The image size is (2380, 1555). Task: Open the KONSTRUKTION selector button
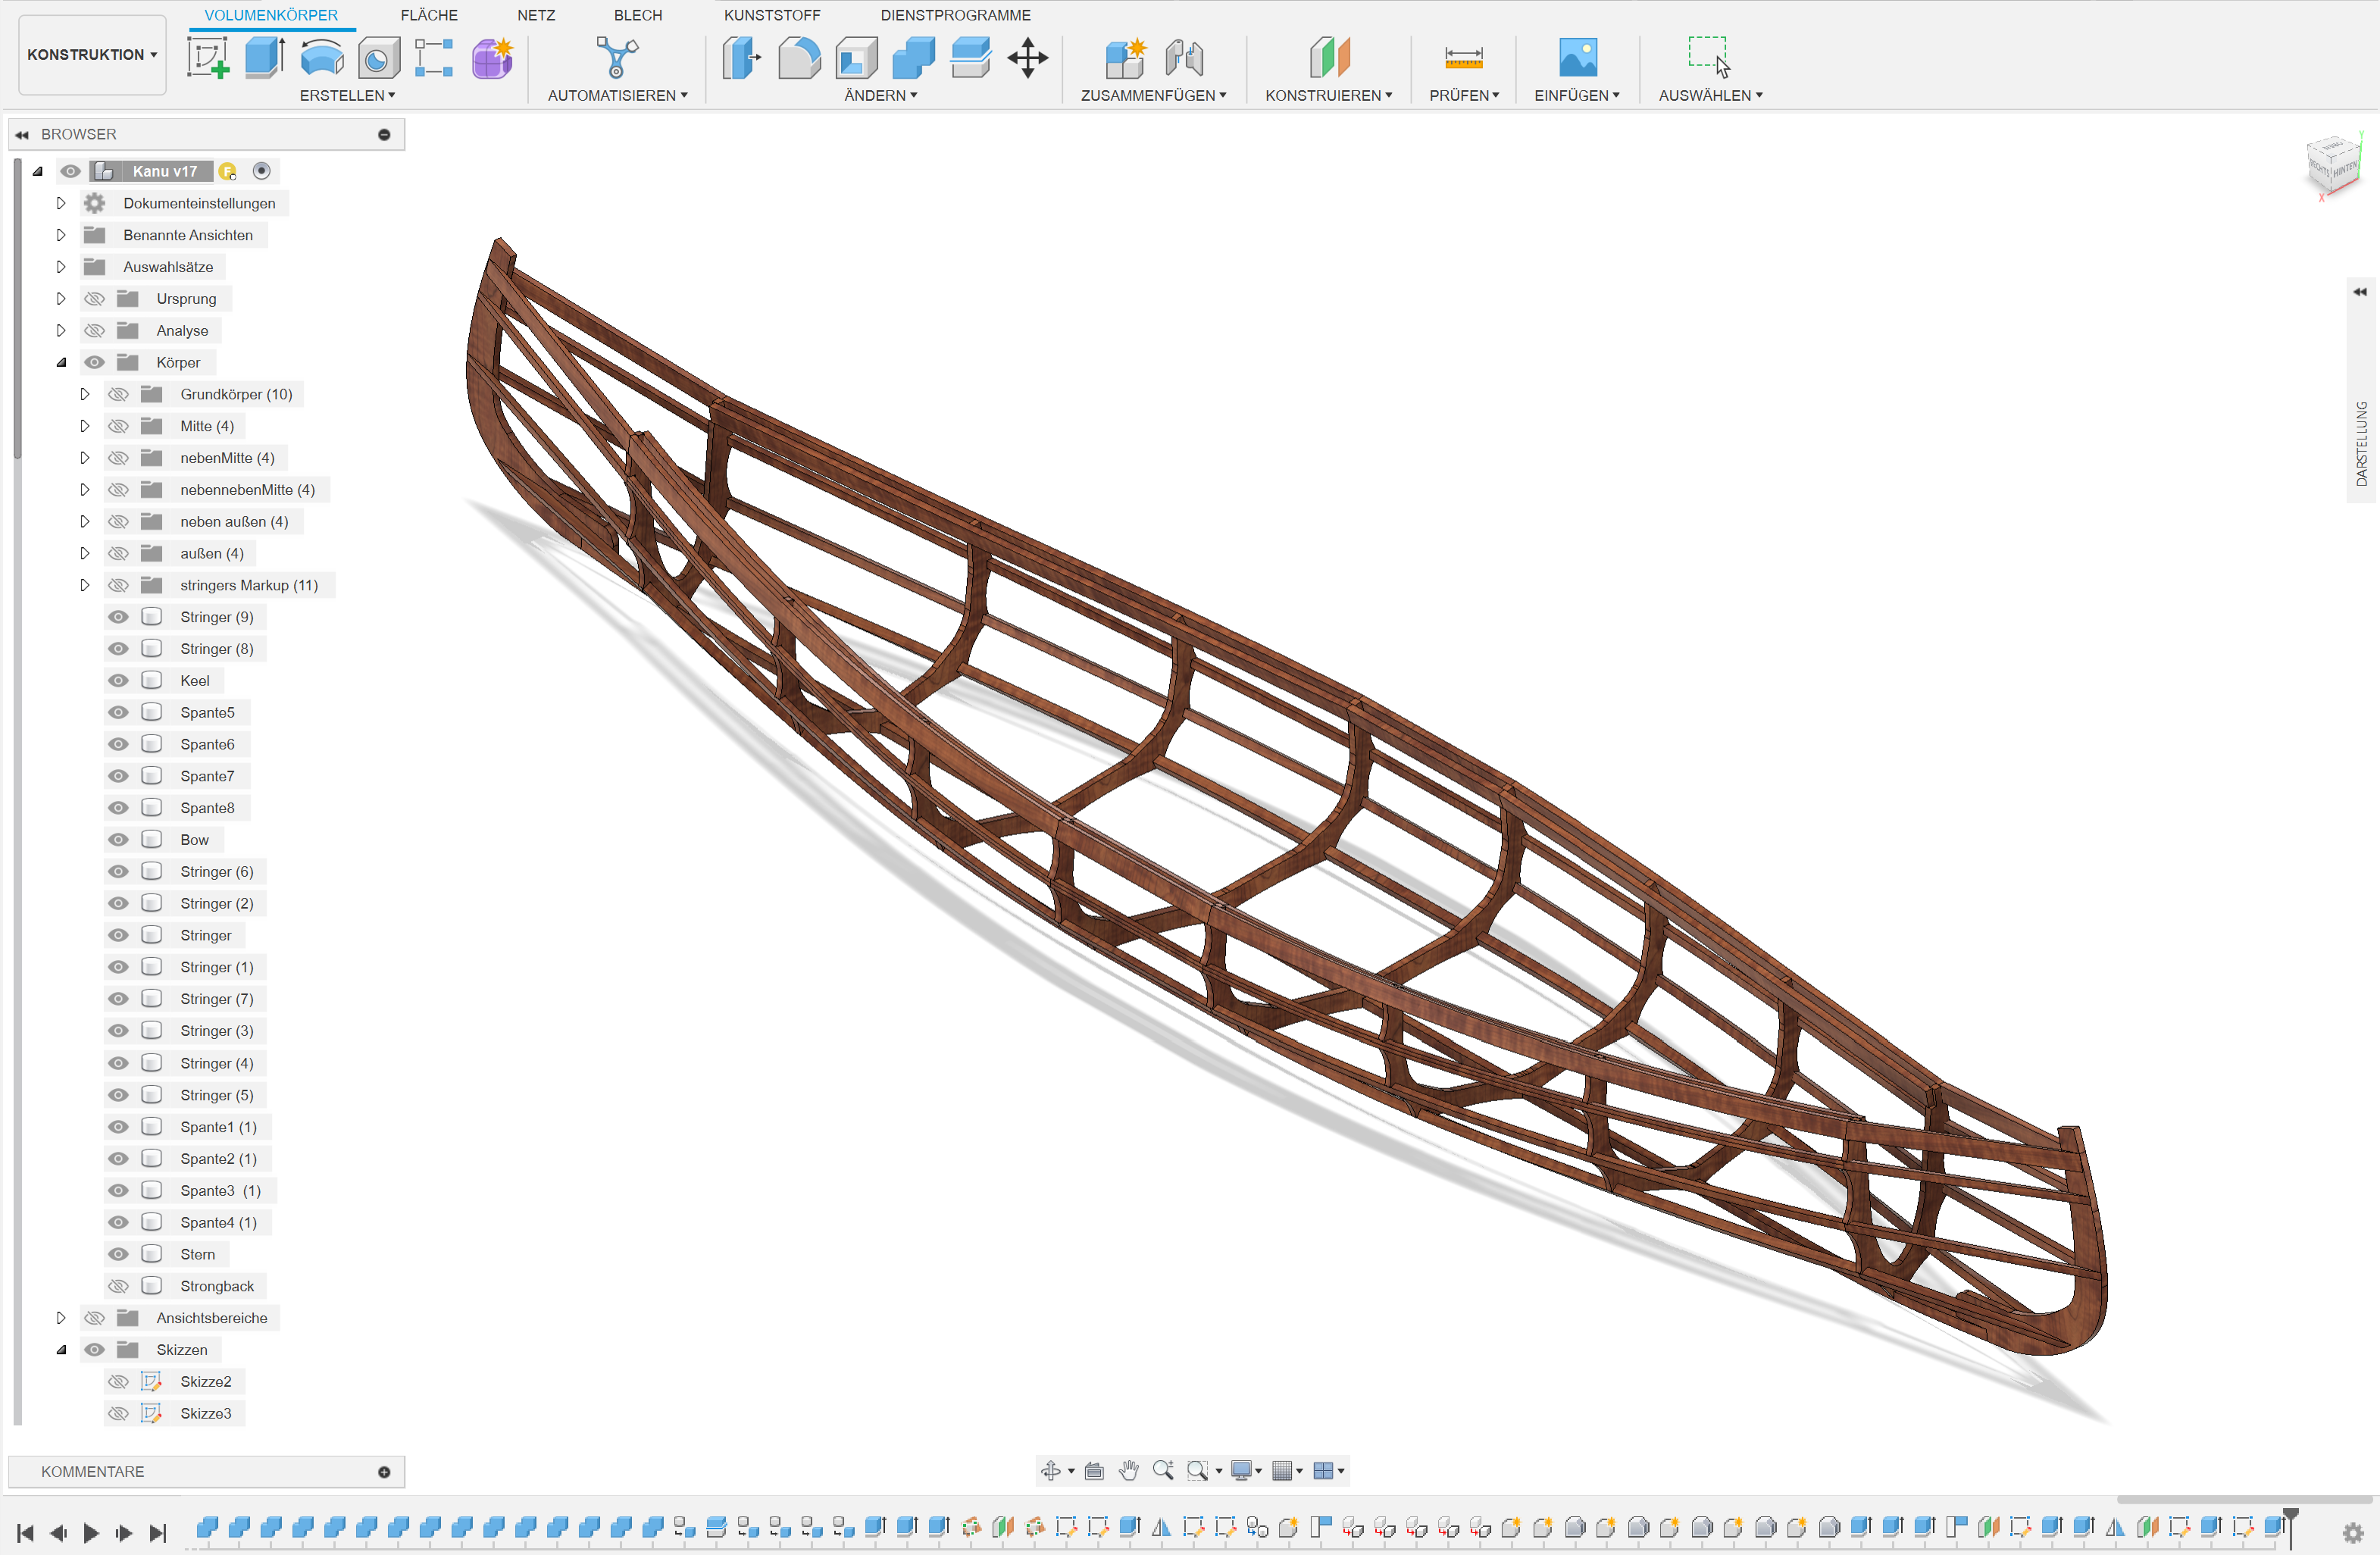pos(91,55)
